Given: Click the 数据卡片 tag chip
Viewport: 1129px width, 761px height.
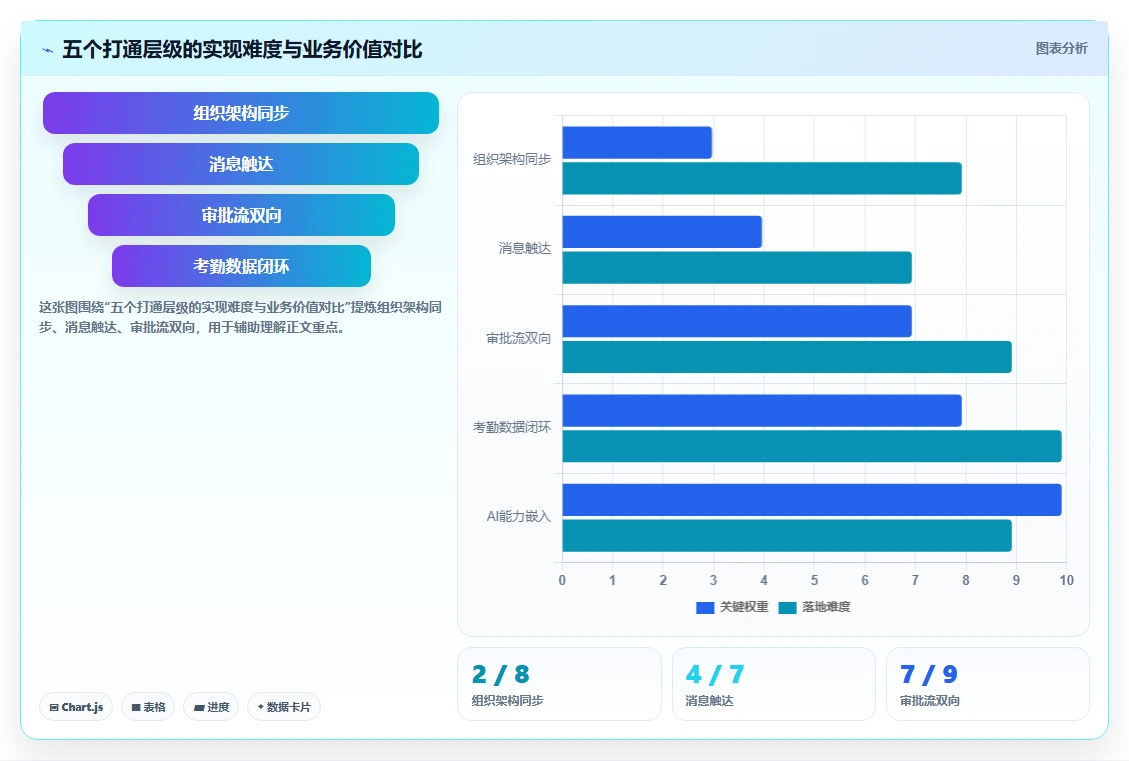Looking at the screenshot, I should pos(284,707).
